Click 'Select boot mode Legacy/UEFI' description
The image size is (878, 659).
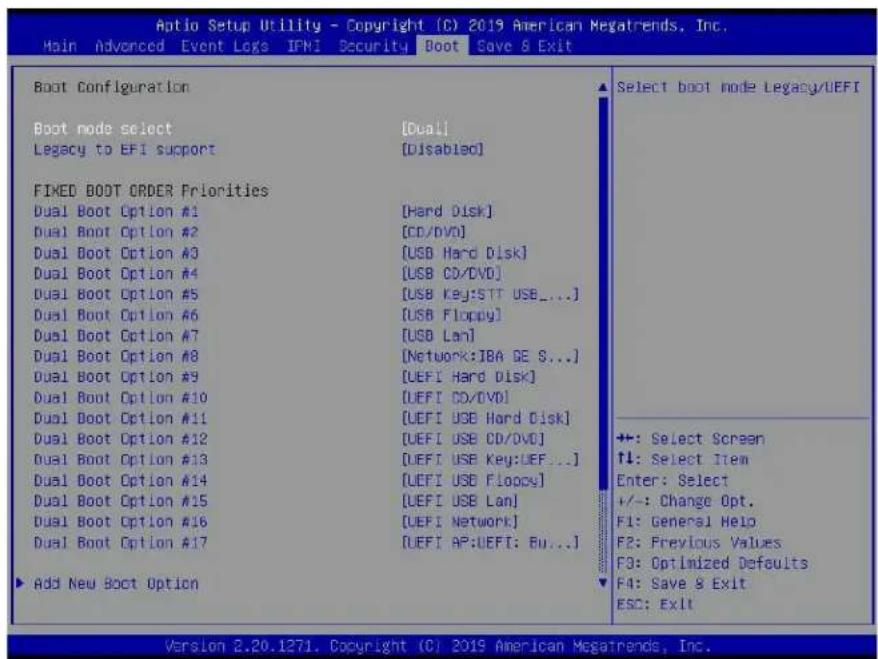[x=738, y=87]
